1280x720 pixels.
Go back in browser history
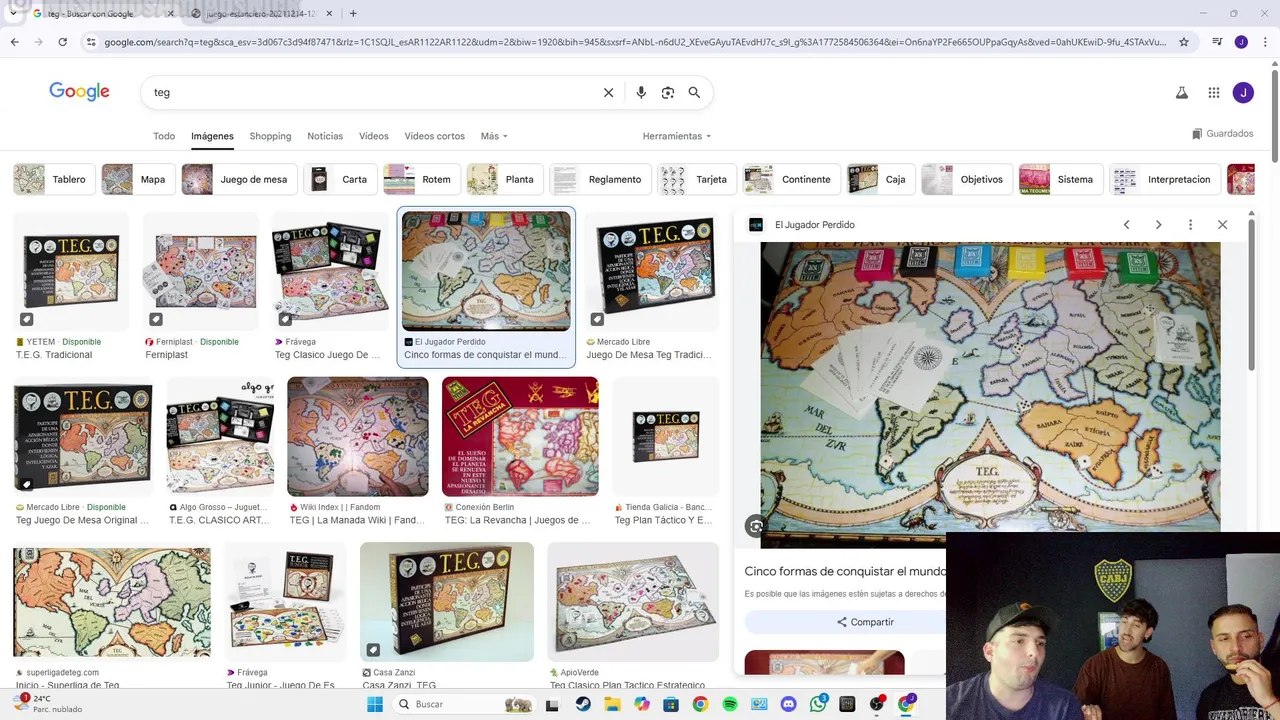click(14, 42)
